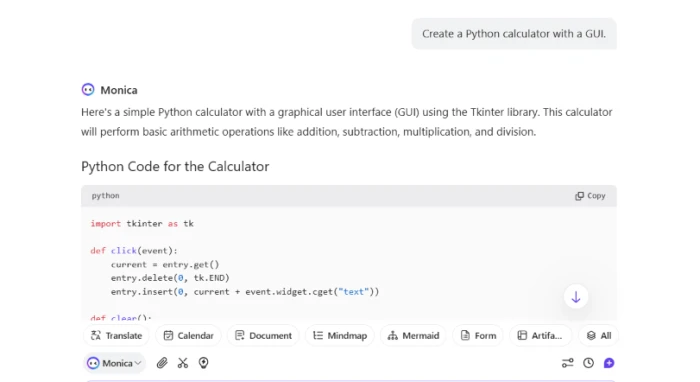Viewport: 700px width, 382px height.
Task: Show All skills
Action: [599, 336]
